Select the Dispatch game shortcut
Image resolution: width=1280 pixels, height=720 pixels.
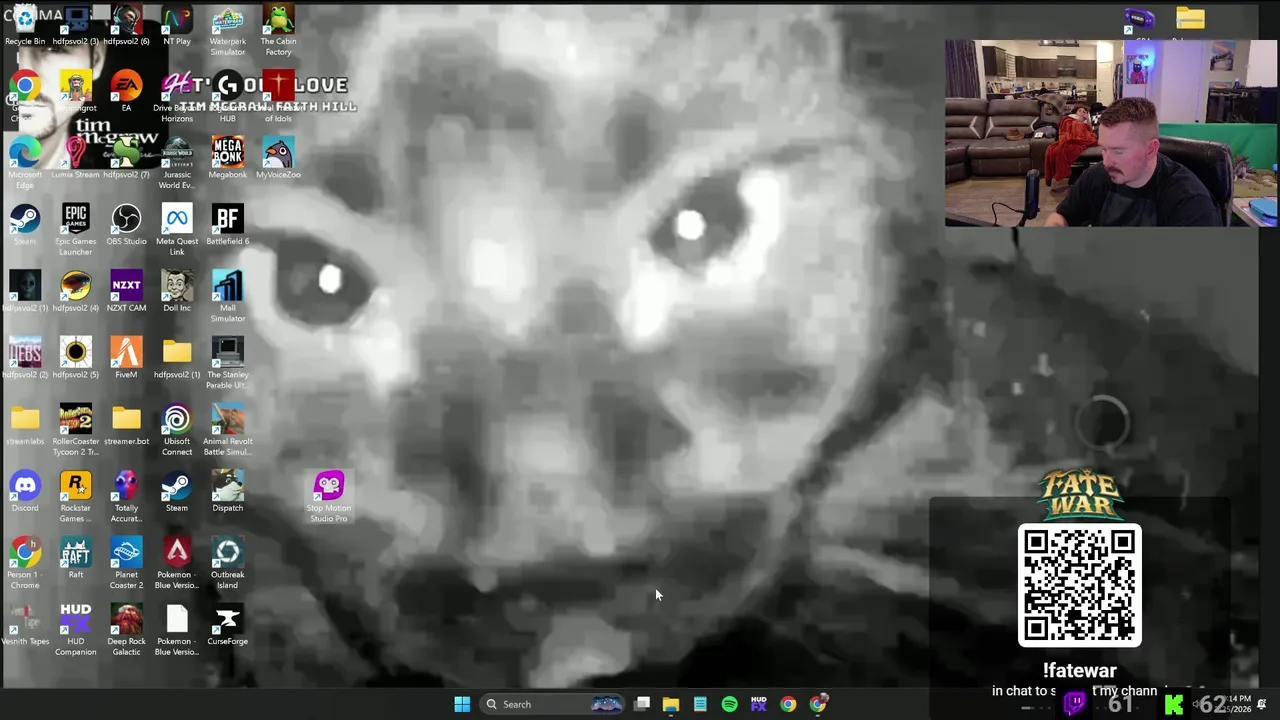(228, 493)
